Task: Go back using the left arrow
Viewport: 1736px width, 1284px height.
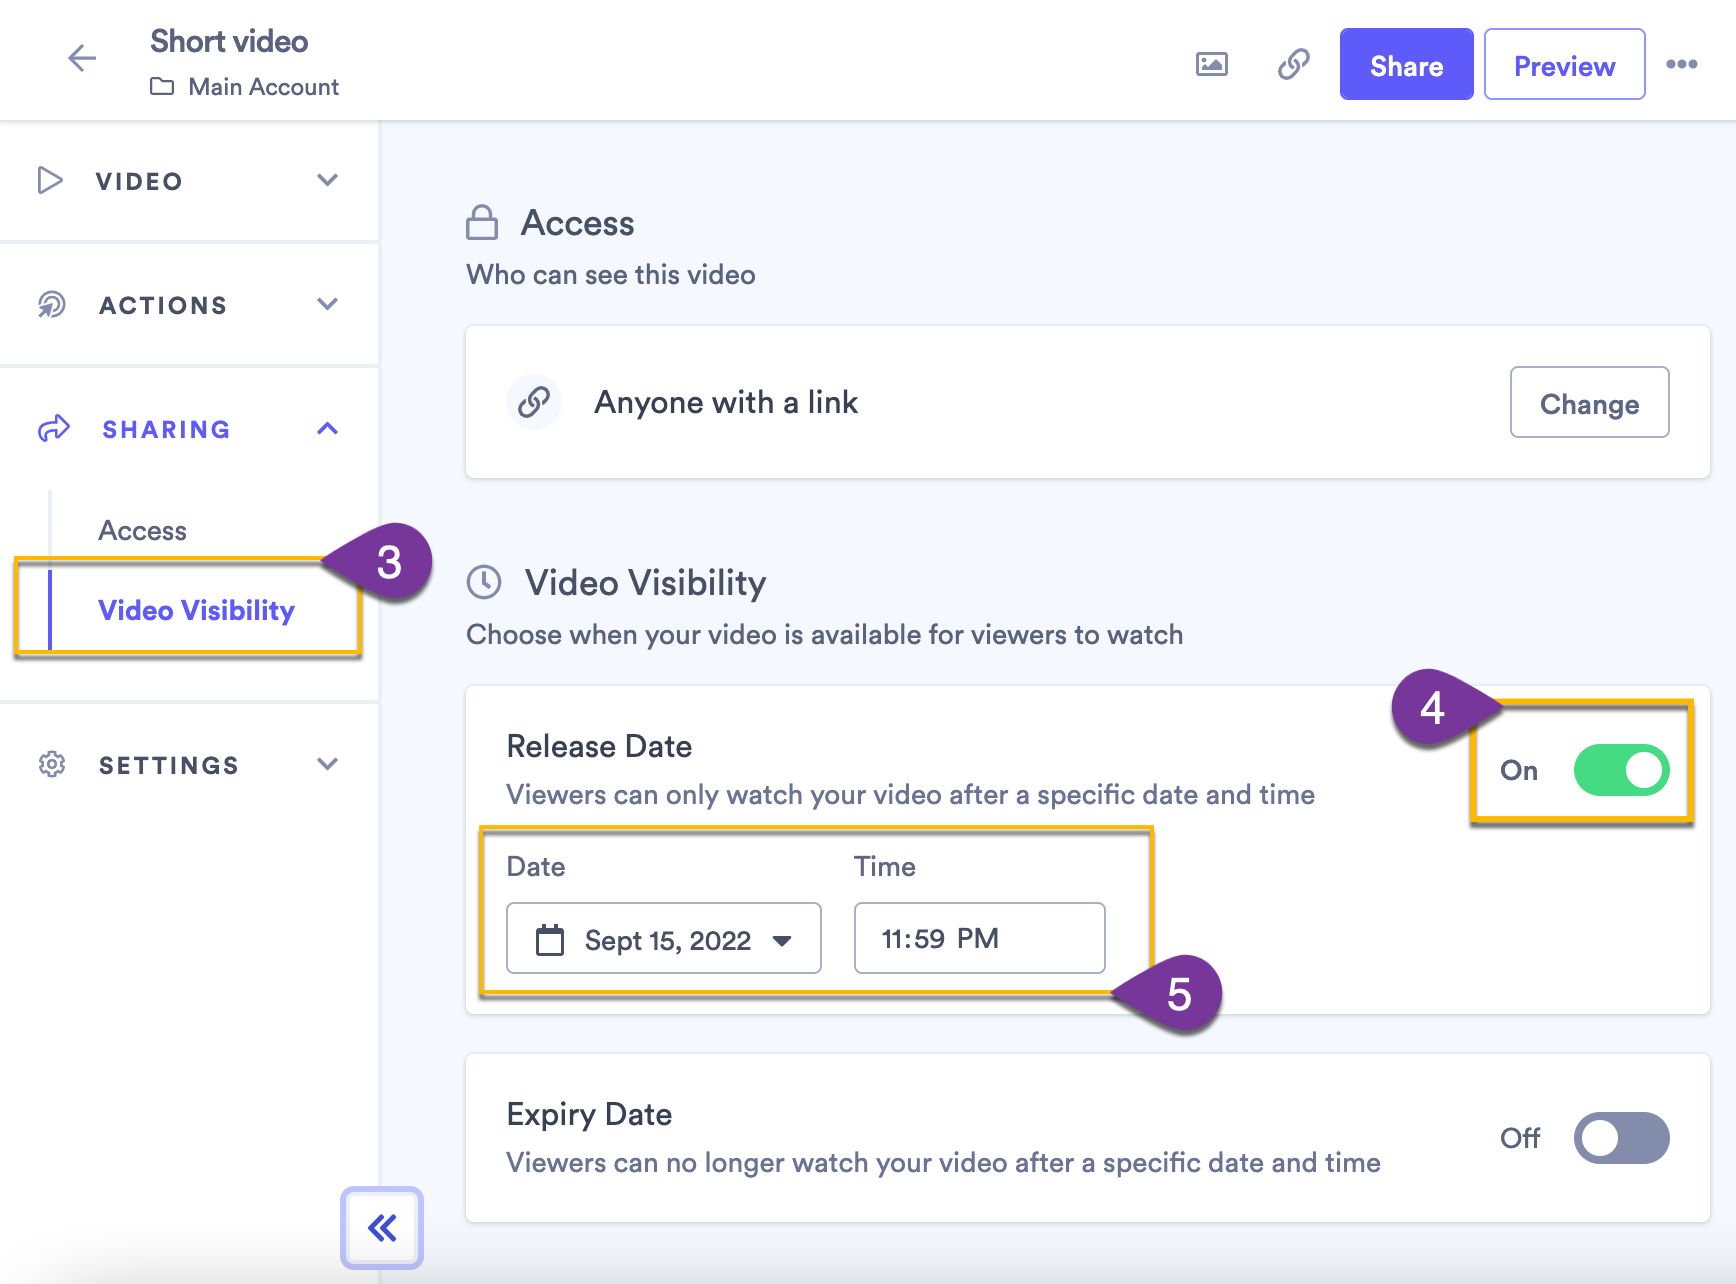Action: (82, 58)
